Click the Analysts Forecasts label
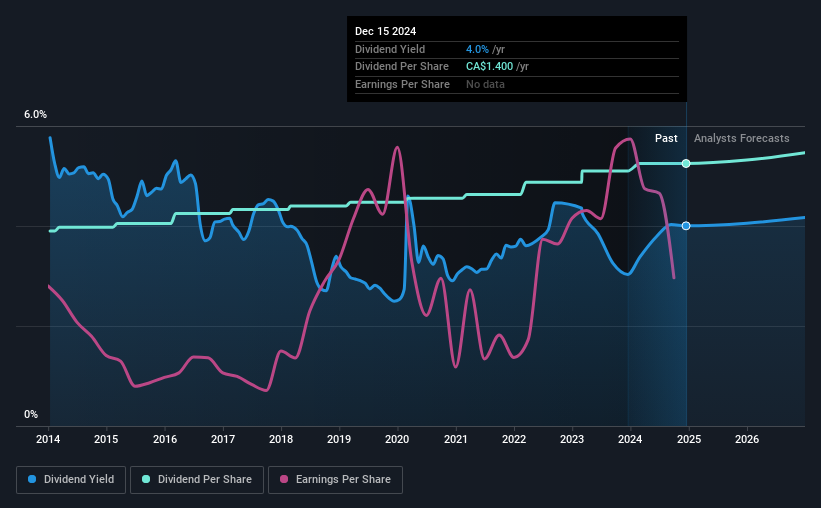The height and width of the screenshot is (508, 821). click(741, 138)
